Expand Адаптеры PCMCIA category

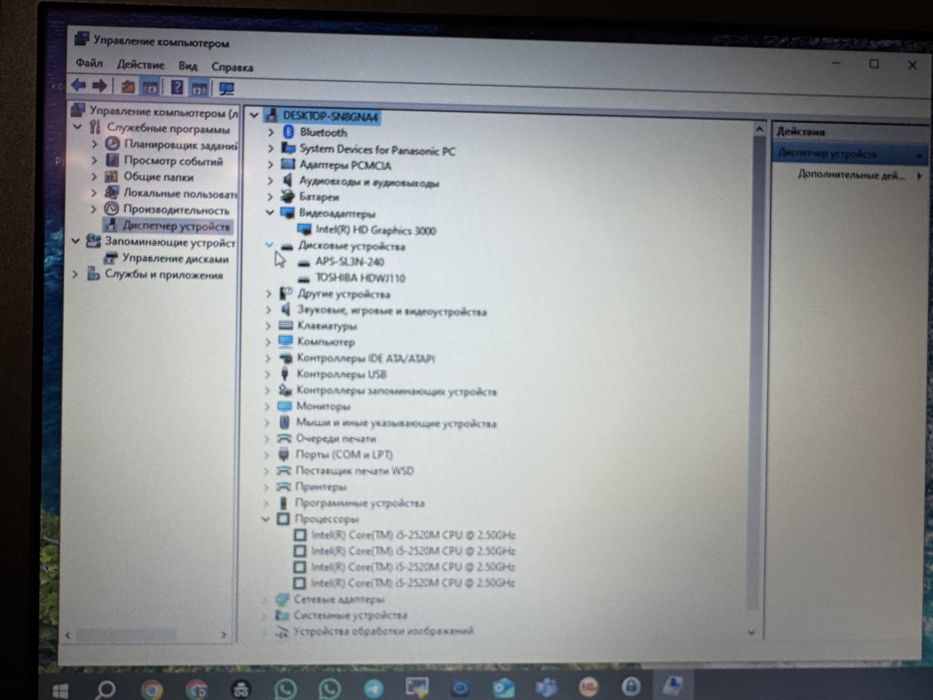[271, 164]
